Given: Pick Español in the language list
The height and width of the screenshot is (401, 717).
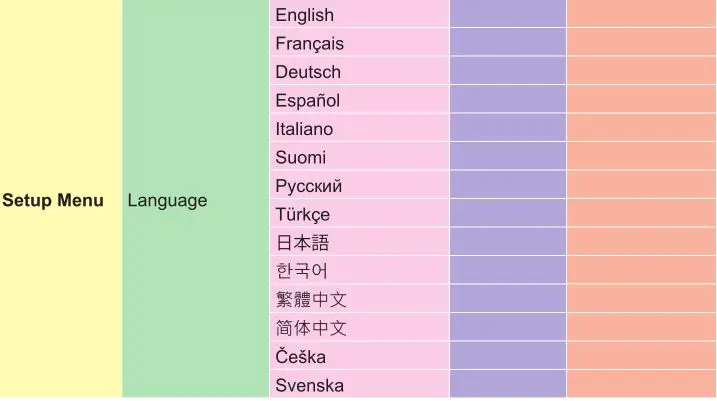Looking at the screenshot, I should (x=308, y=100).
